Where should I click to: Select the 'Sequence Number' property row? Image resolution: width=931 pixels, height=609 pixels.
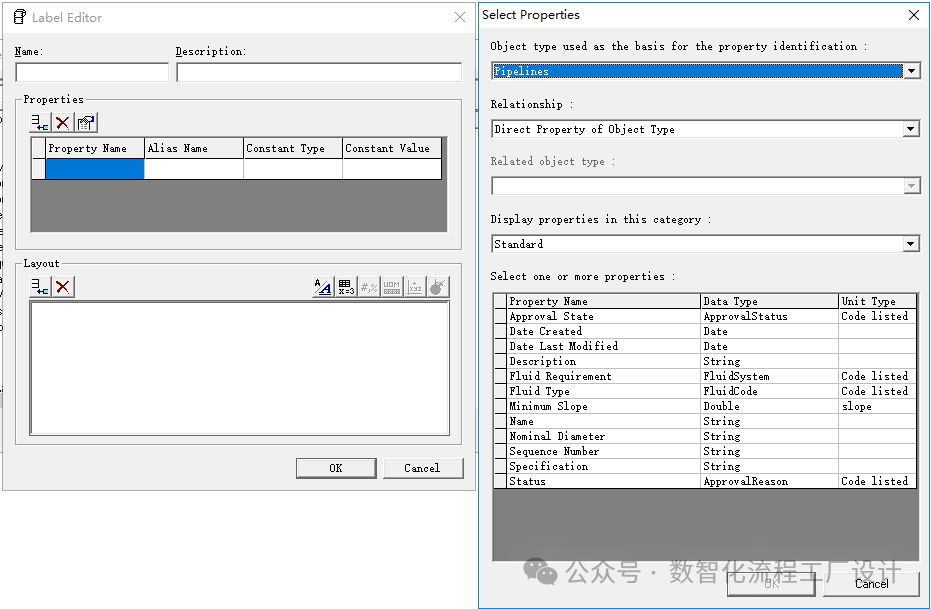(705, 452)
